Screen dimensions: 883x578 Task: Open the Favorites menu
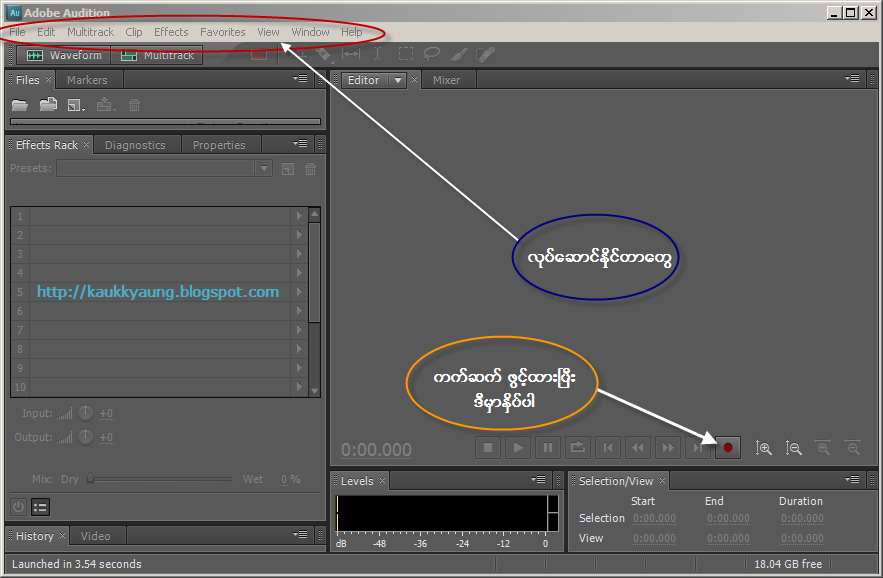point(222,32)
